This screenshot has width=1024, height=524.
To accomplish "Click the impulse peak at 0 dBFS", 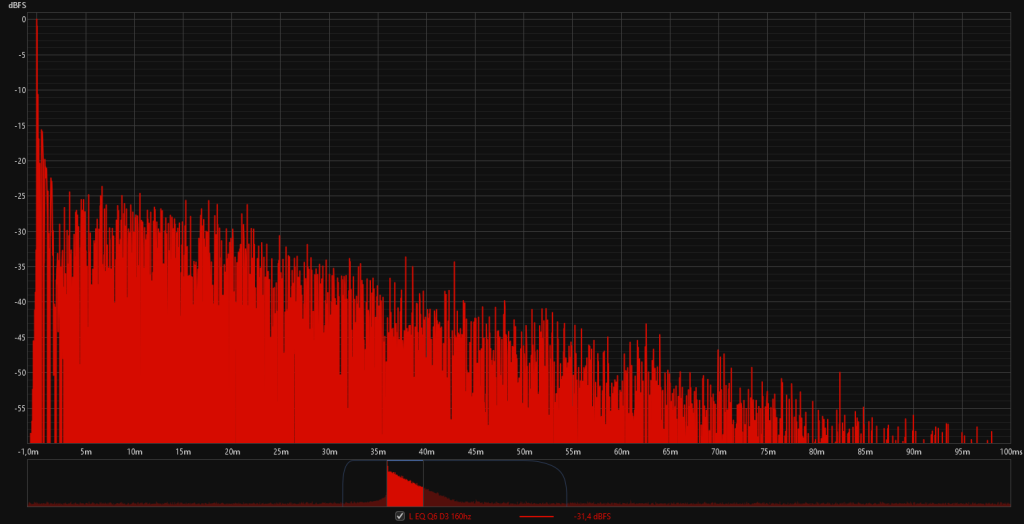I will [x=37, y=20].
